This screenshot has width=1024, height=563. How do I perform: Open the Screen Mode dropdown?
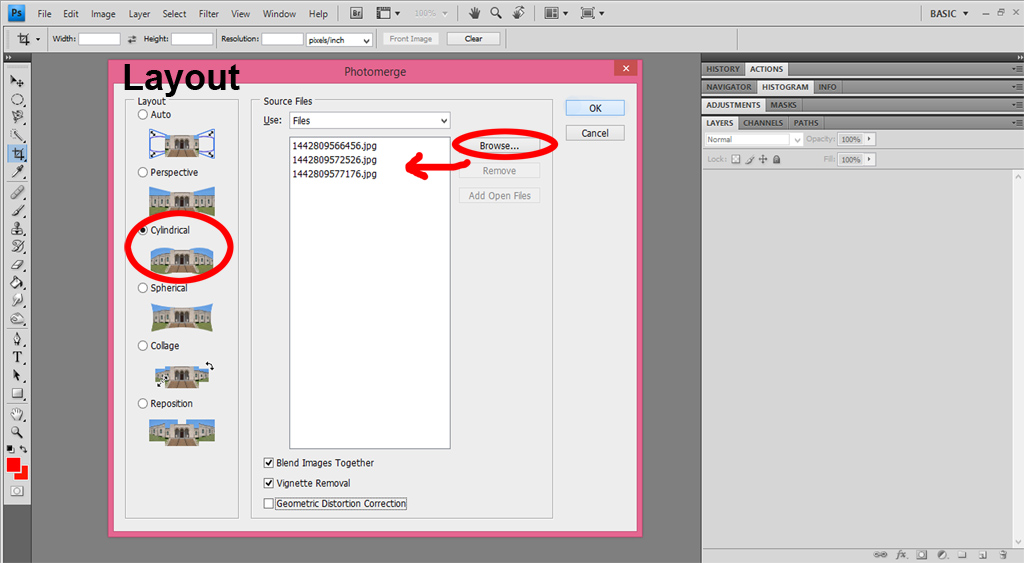click(x=592, y=13)
